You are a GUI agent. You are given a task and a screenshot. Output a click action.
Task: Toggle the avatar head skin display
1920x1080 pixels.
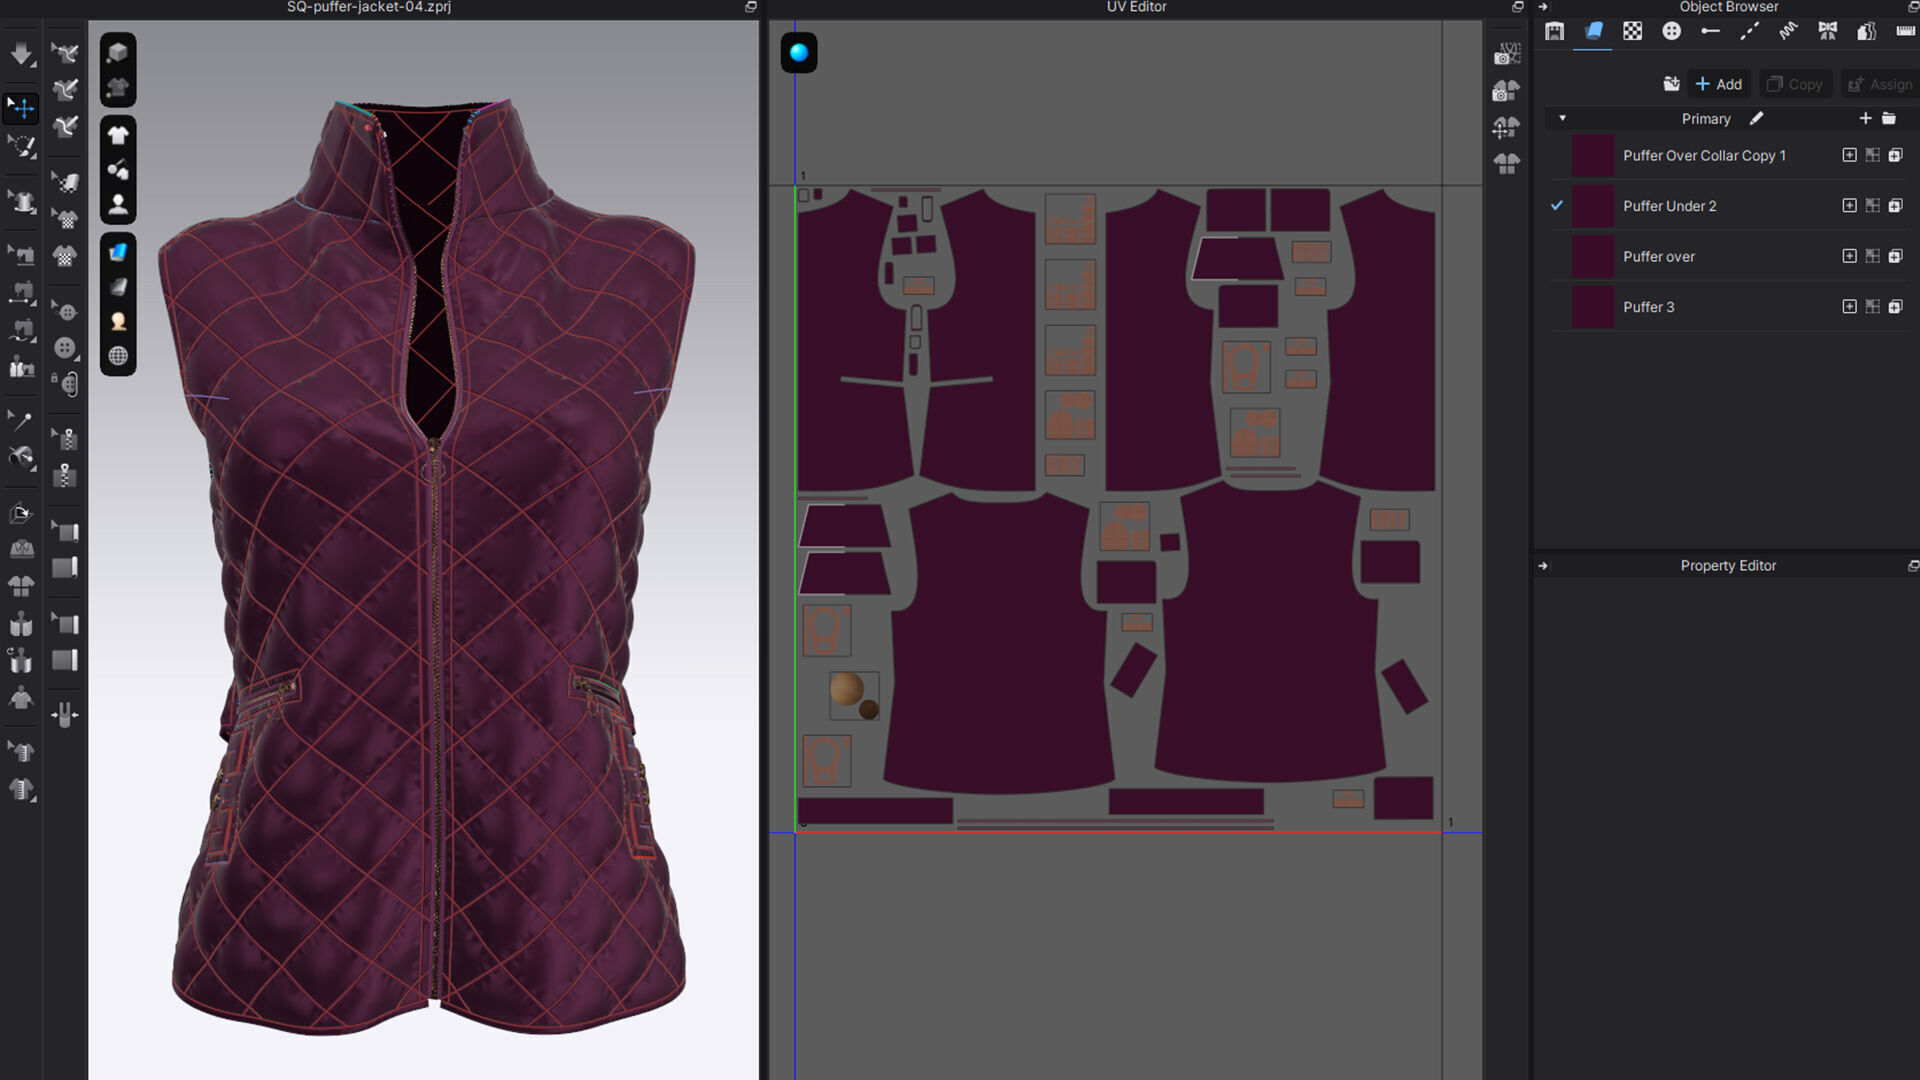tap(118, 321)
